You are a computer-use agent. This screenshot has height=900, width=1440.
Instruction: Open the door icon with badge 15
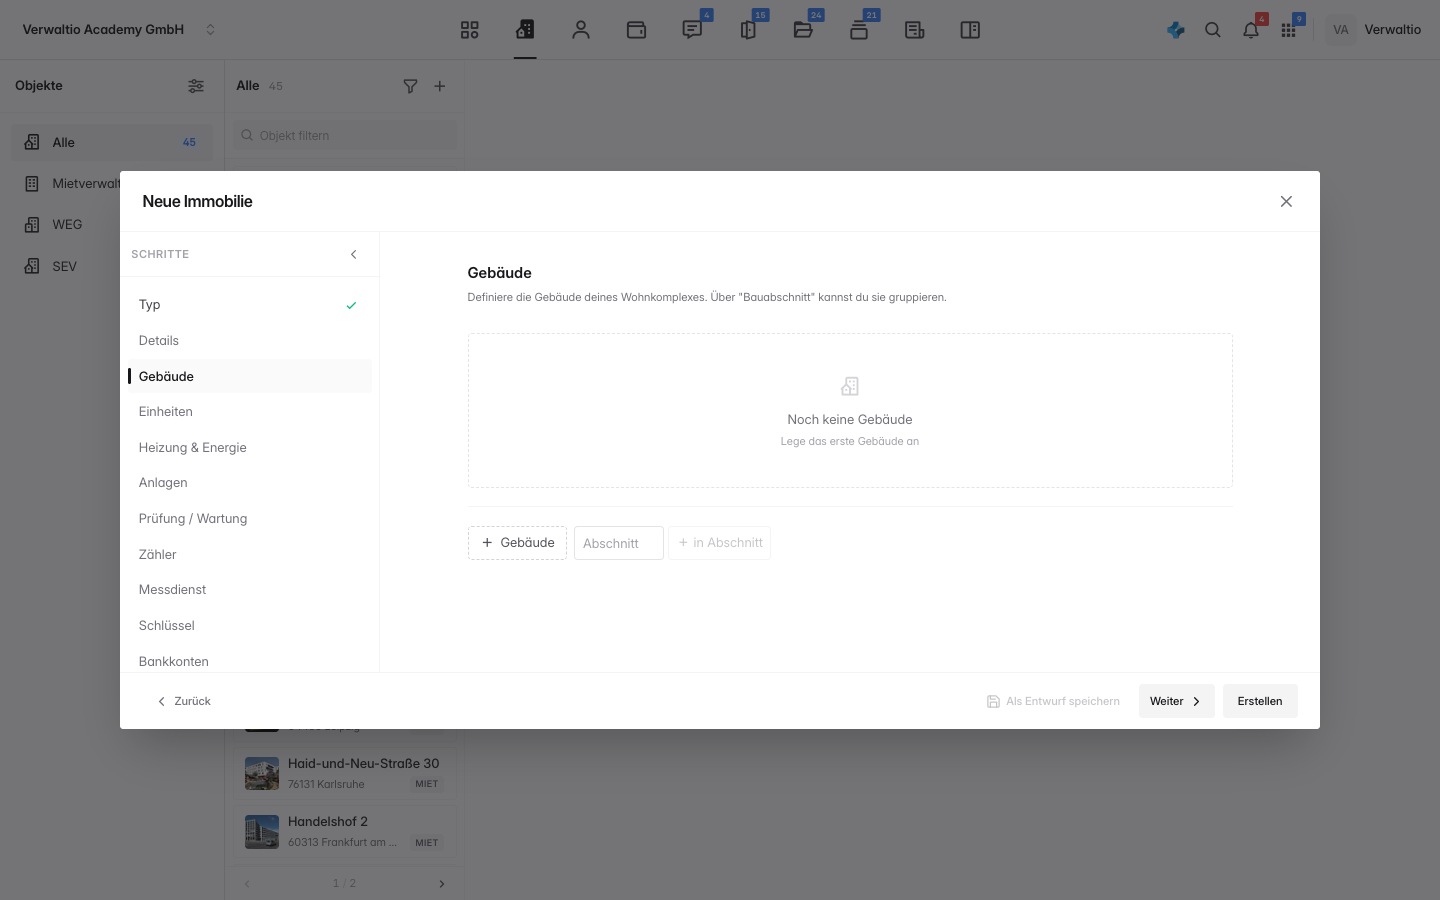tap(748, 30)
